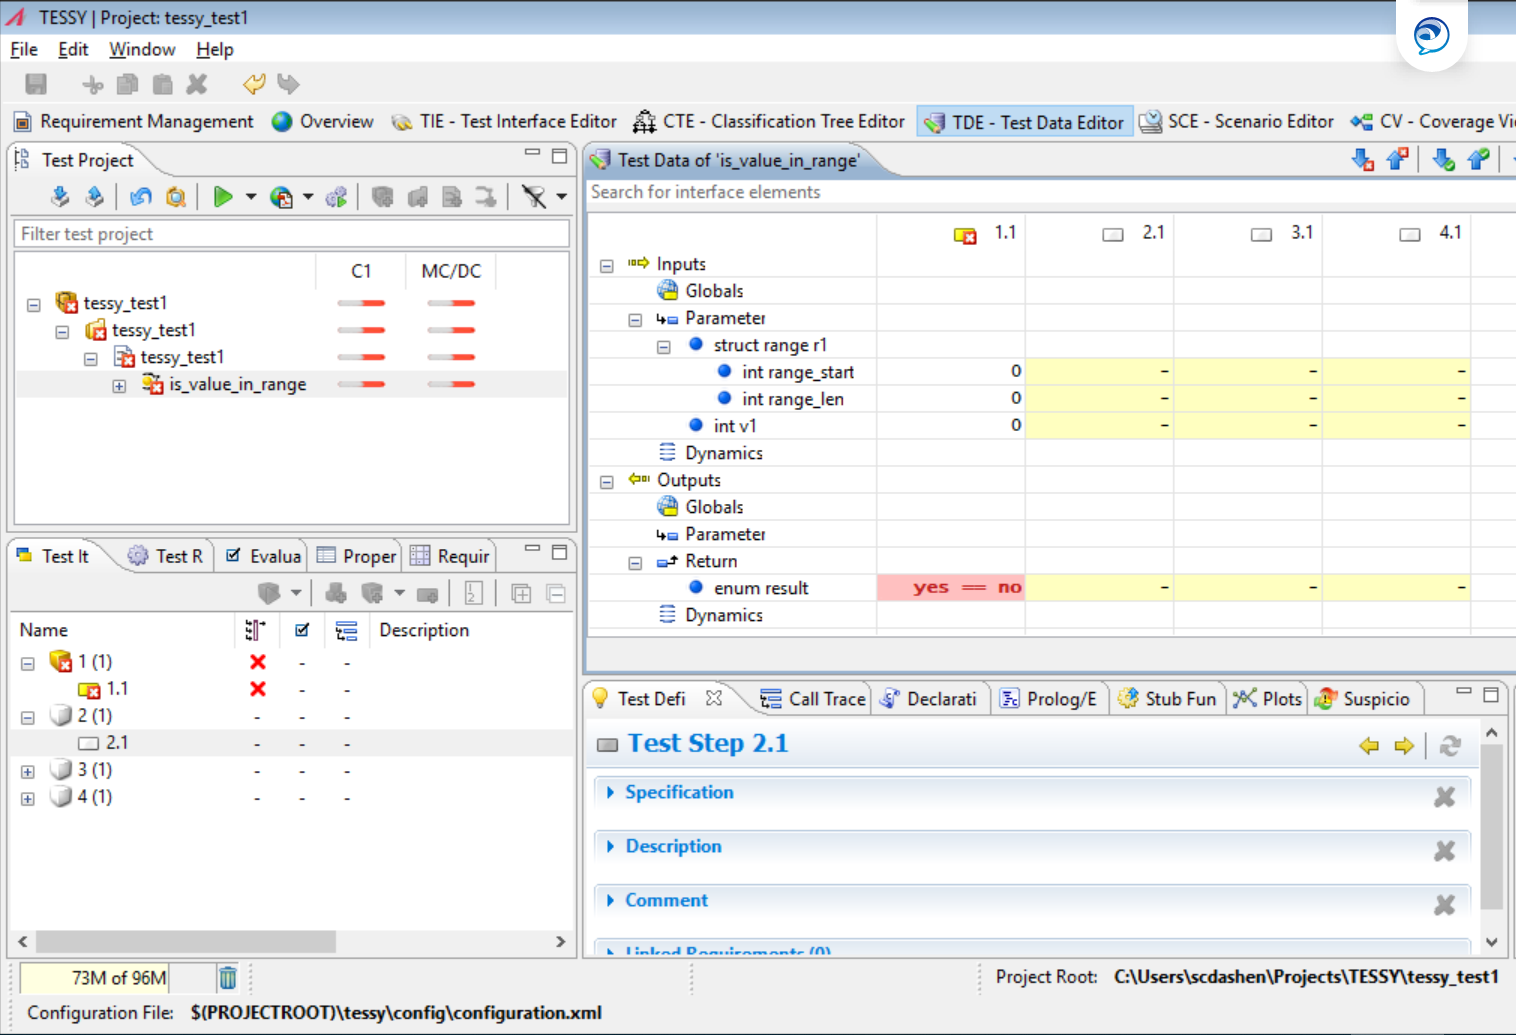Click Search for interface elements field
This screenshot has width=1516, height=1035.
coord(1050,192)
